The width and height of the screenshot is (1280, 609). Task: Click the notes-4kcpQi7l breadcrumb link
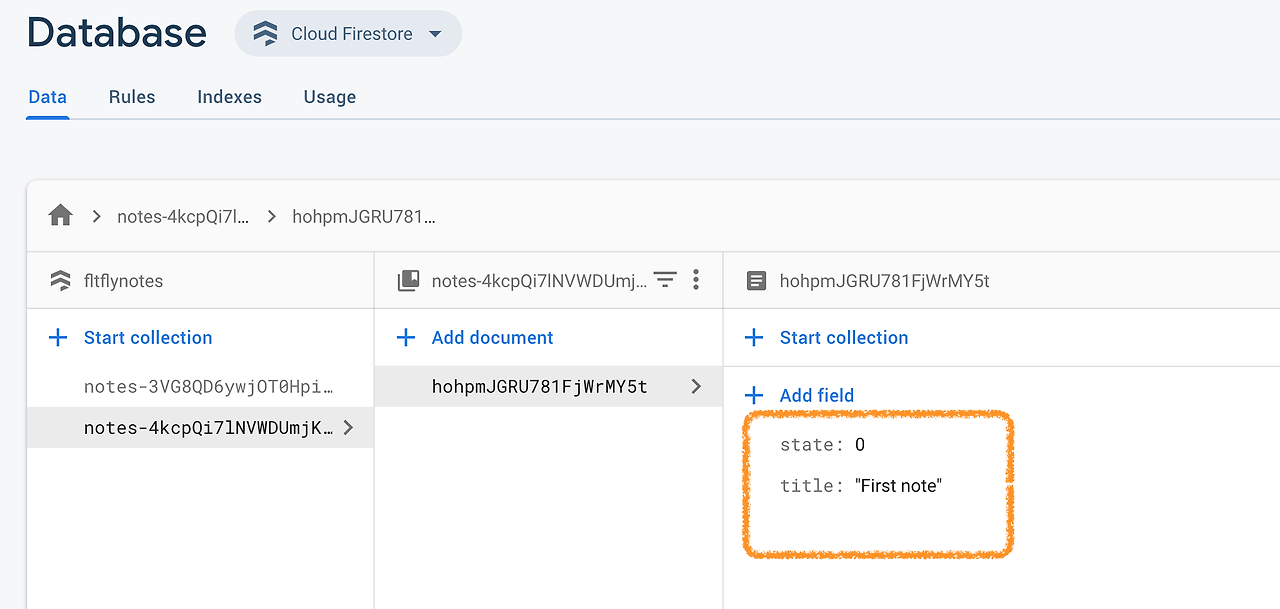(x=183, y=216)
